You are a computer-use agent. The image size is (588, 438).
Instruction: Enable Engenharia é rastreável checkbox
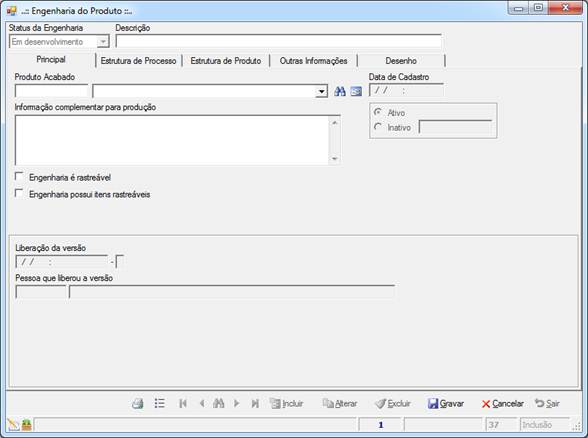tap(19, 176)
